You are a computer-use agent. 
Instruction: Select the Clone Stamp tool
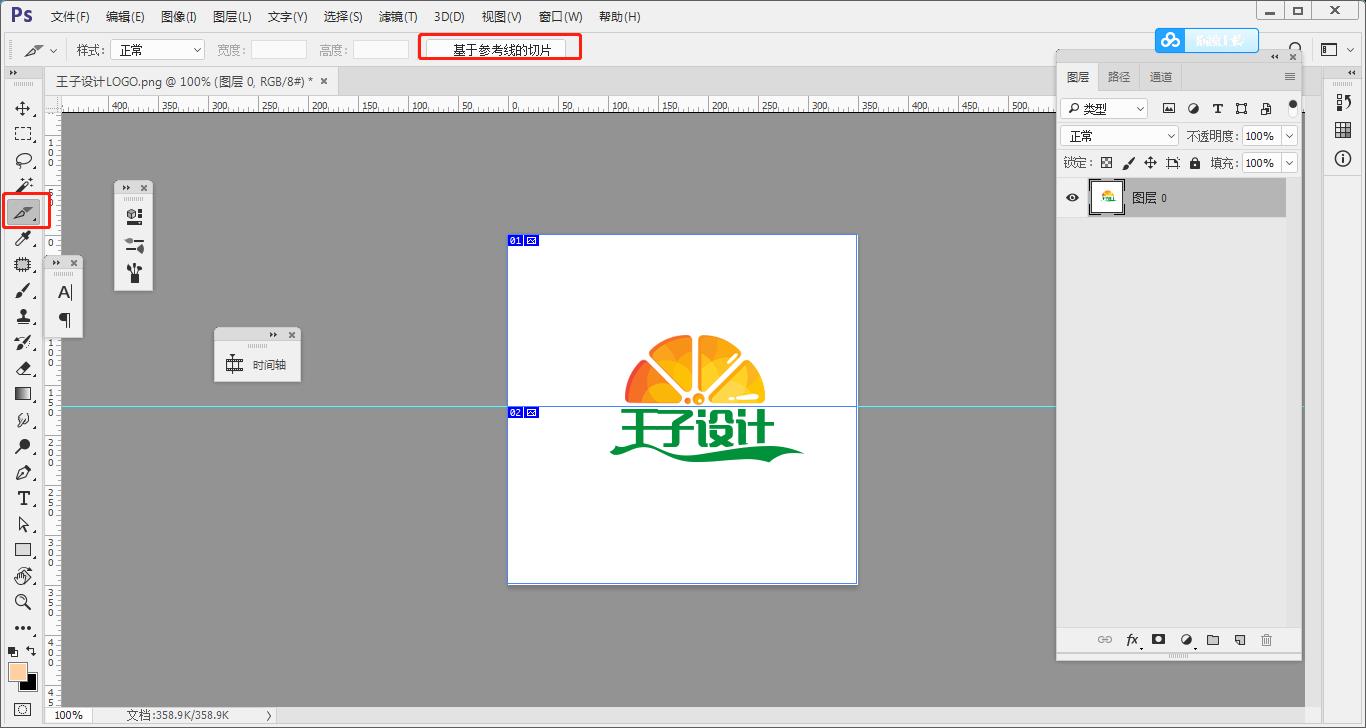pyautogui.click(x=23, y=316)
